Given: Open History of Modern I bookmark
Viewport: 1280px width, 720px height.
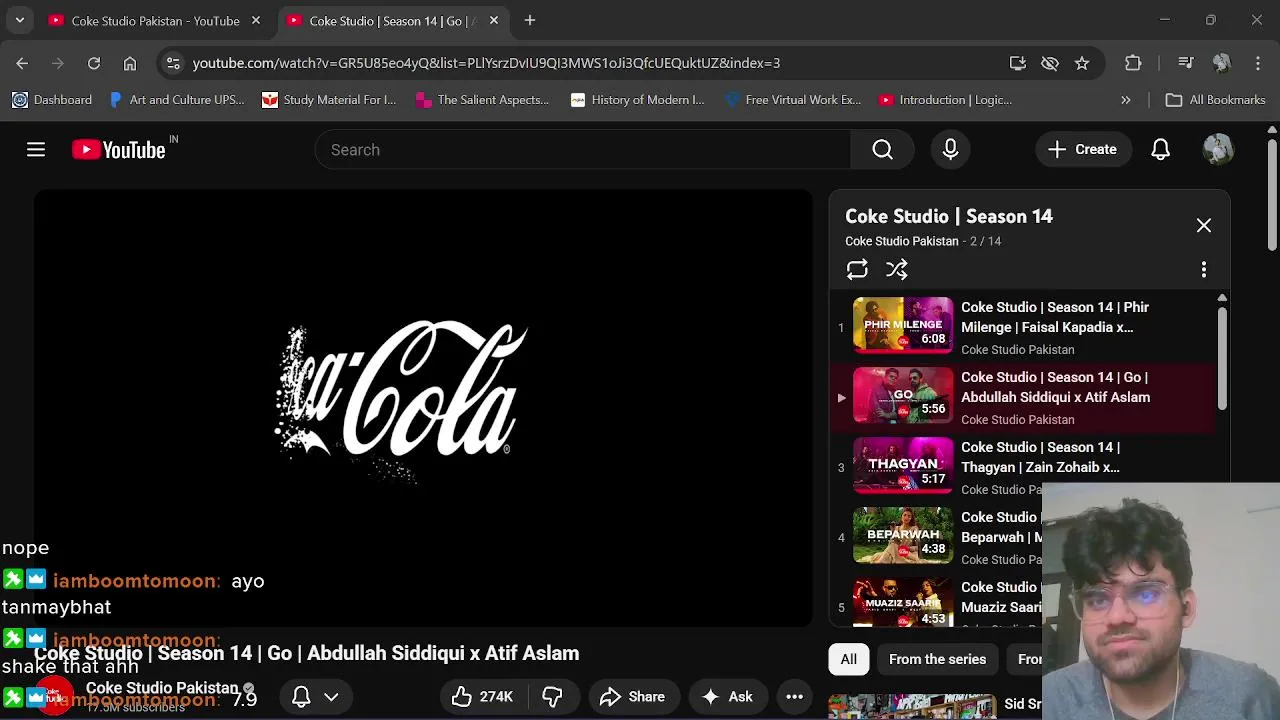Looking at the screenshot, I should [x=637, y=100].
